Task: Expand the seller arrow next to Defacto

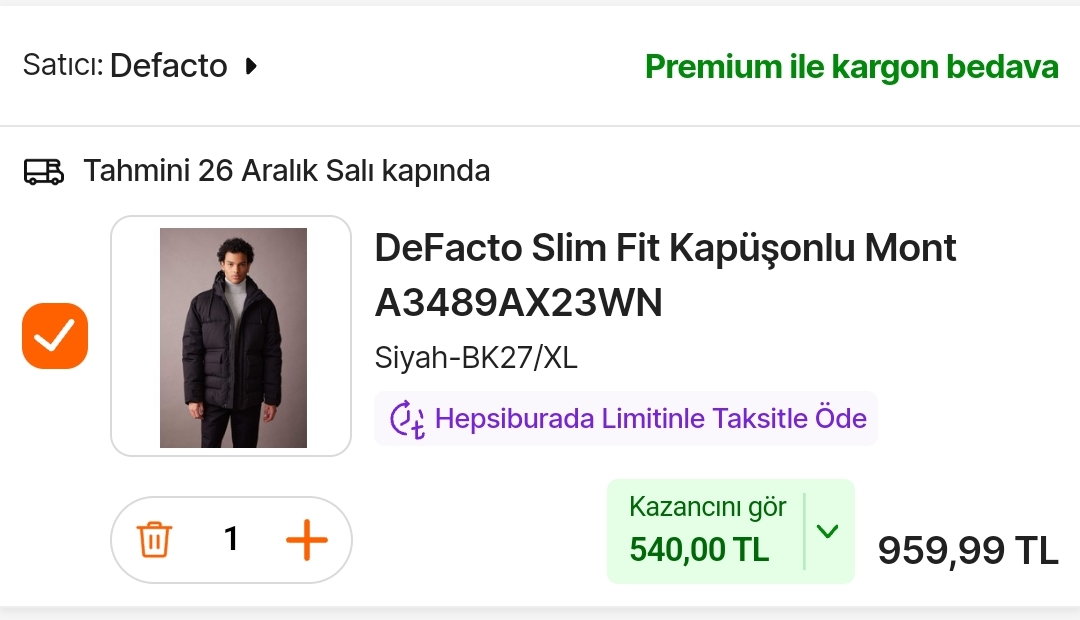Action: 251,67
